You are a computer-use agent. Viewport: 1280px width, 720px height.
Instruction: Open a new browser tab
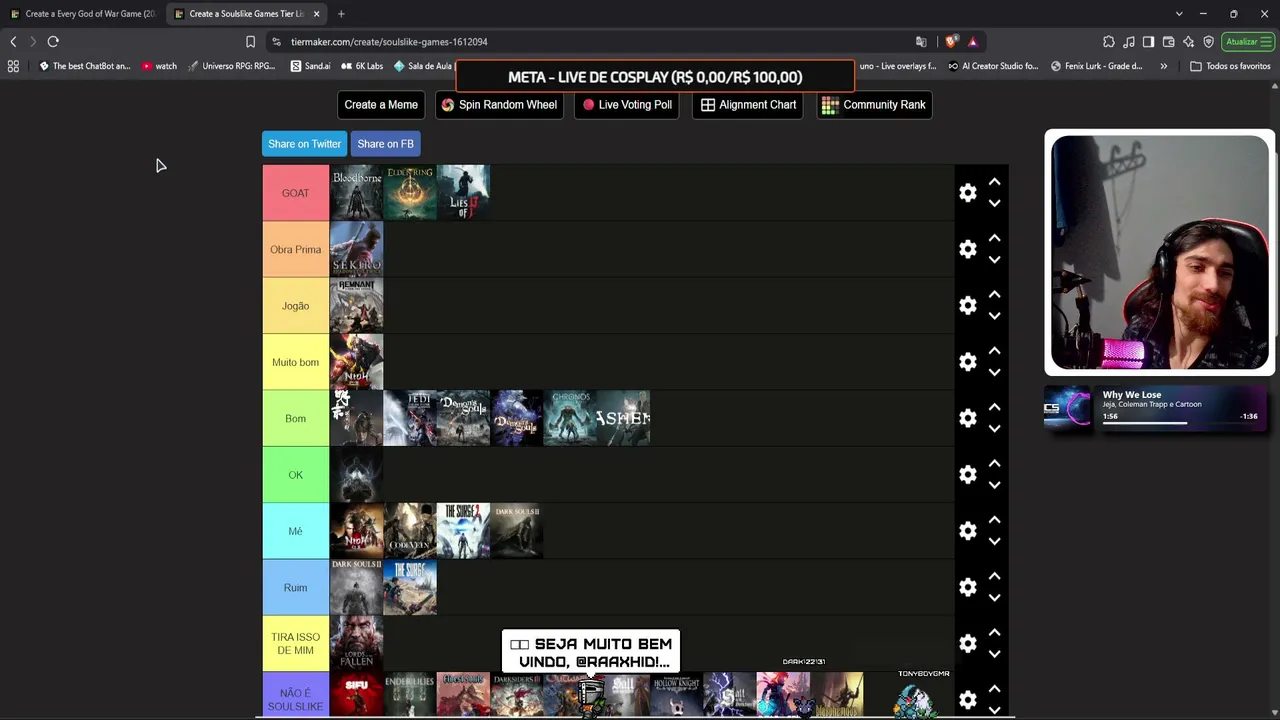click(x=341, y=14)
